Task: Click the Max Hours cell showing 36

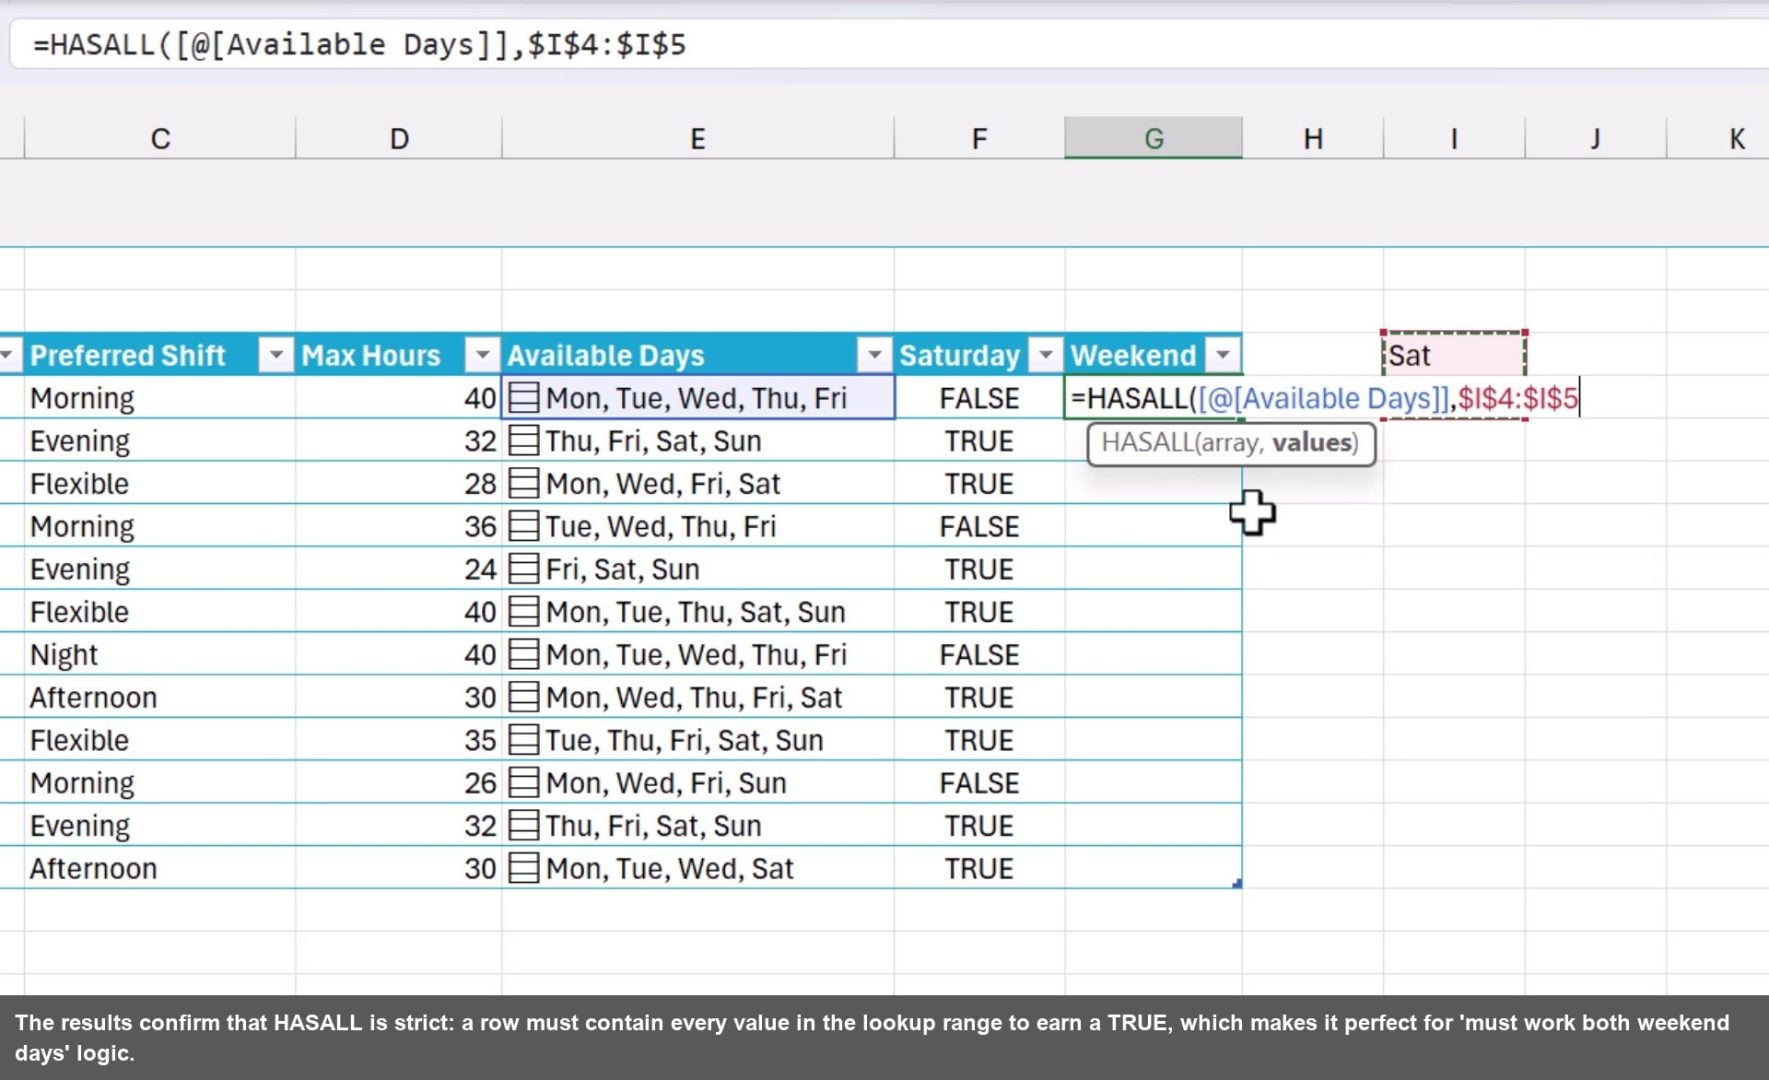Action: [399, 526]
